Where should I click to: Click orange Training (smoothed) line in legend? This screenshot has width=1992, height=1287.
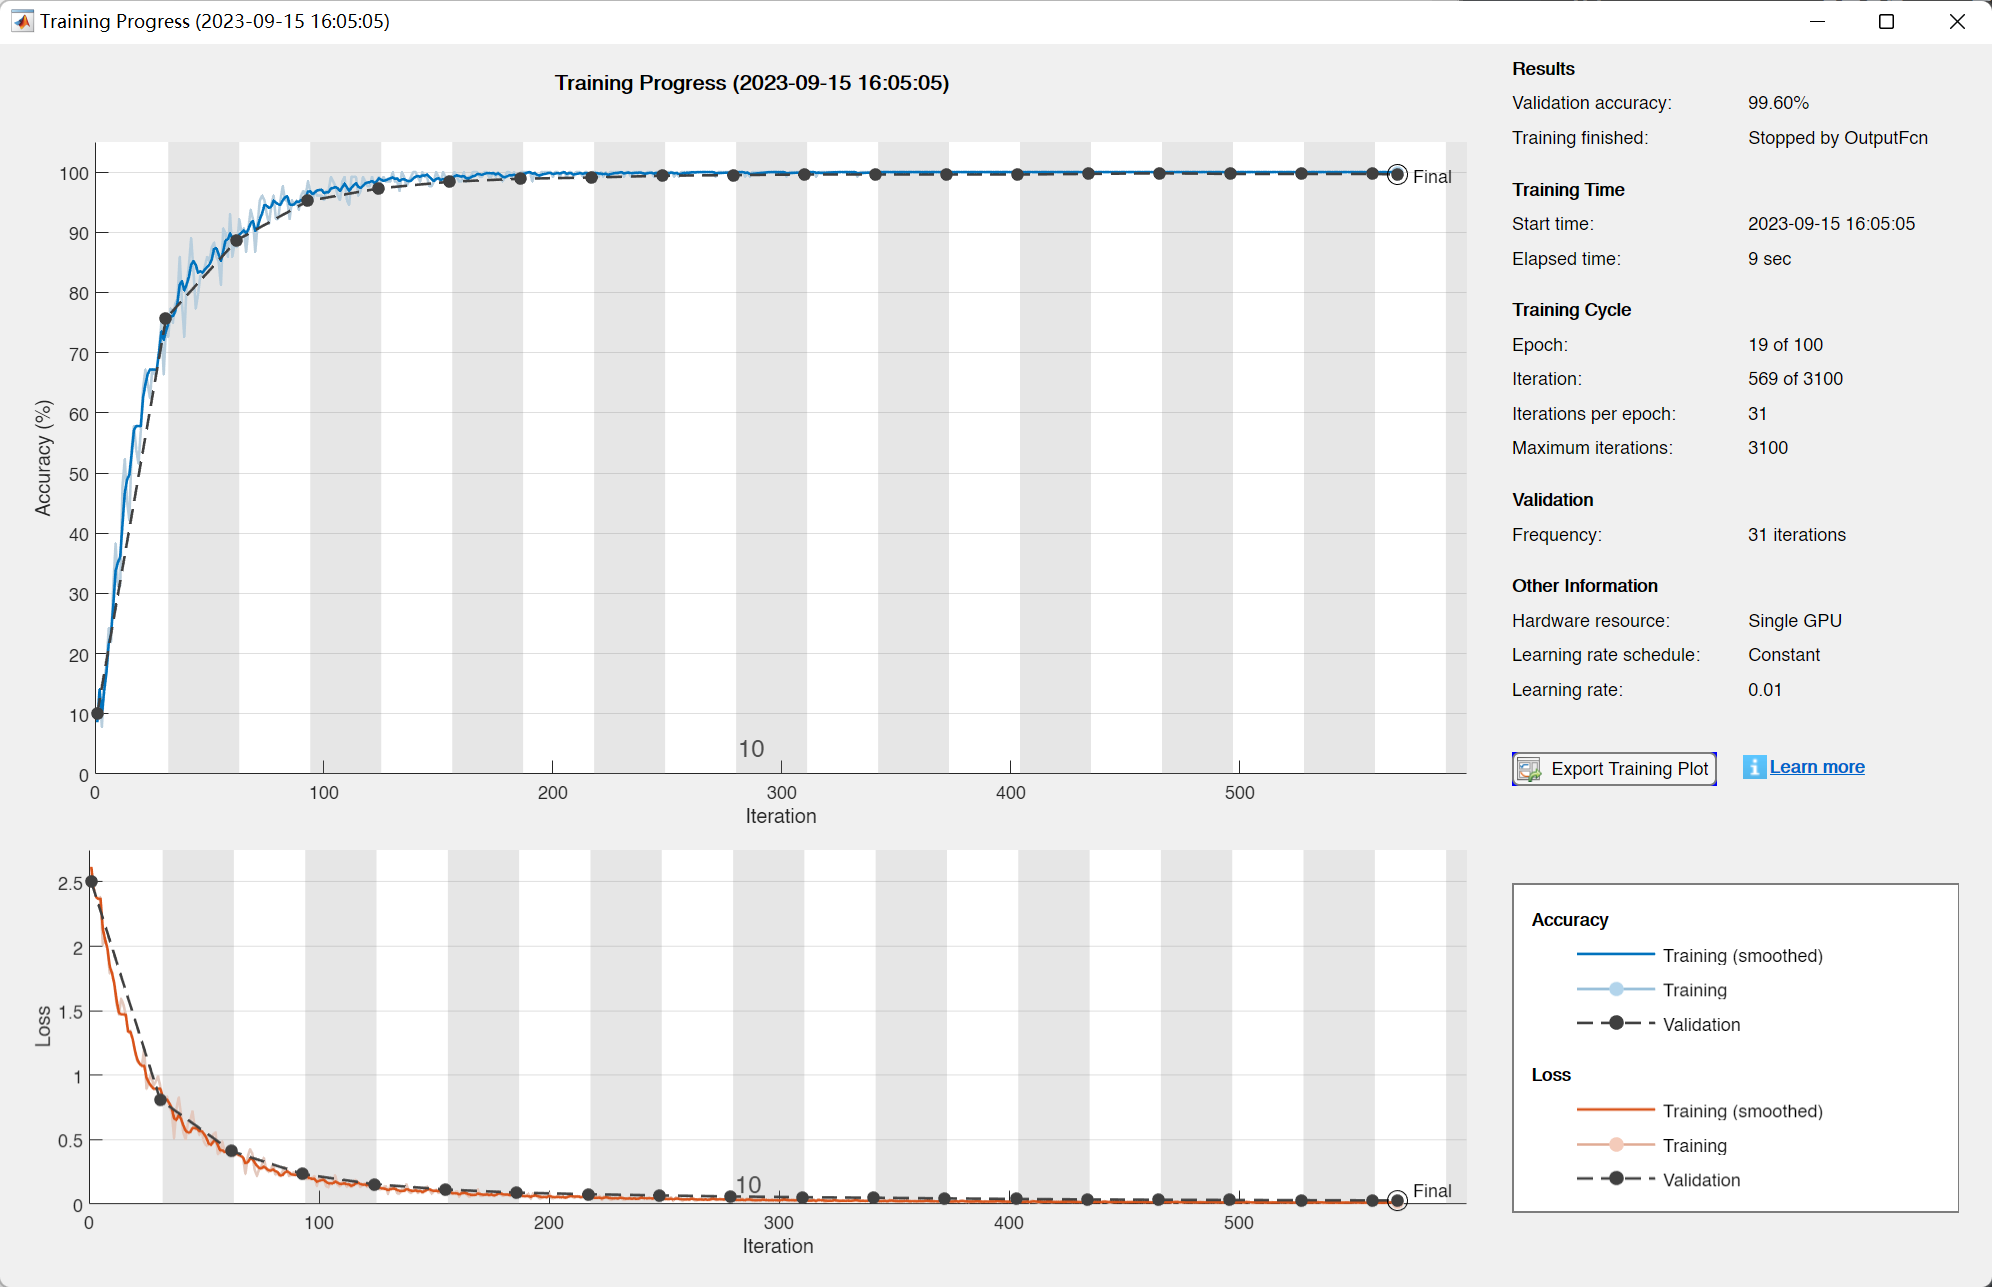[x=1616, y=1110]
